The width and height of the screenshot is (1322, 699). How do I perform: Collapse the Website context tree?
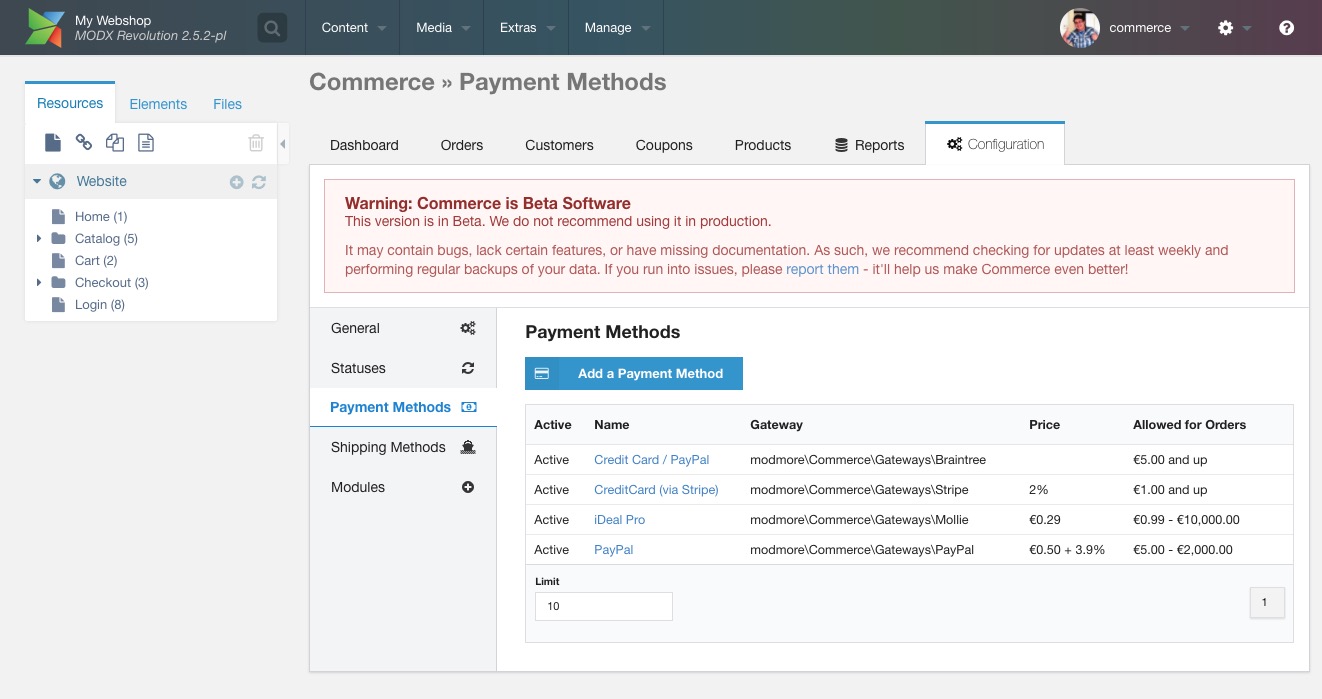[x=37, y=181]
